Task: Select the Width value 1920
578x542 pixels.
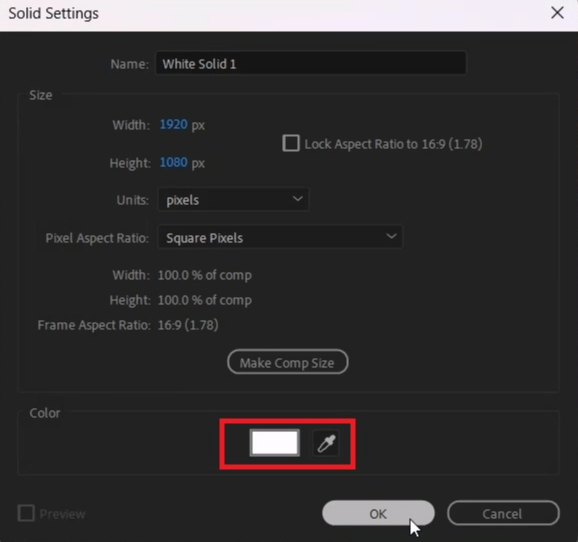Action: [x=174, y=124]
